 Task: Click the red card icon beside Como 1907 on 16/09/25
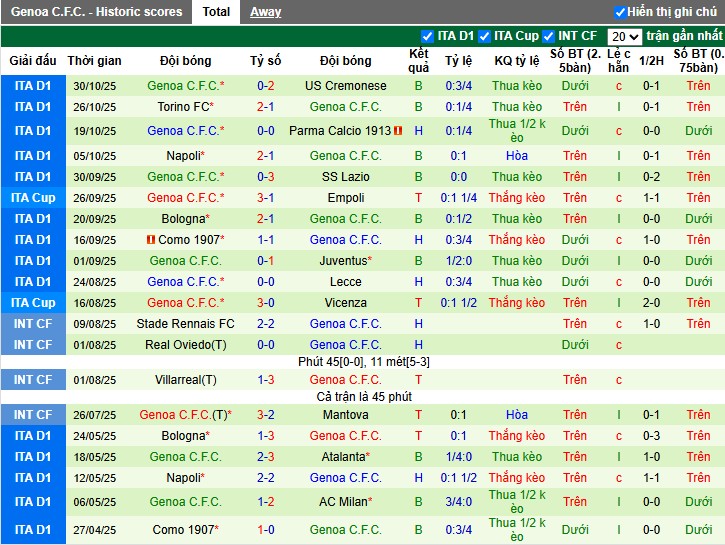pyautogui.click(x=150, y=239)
